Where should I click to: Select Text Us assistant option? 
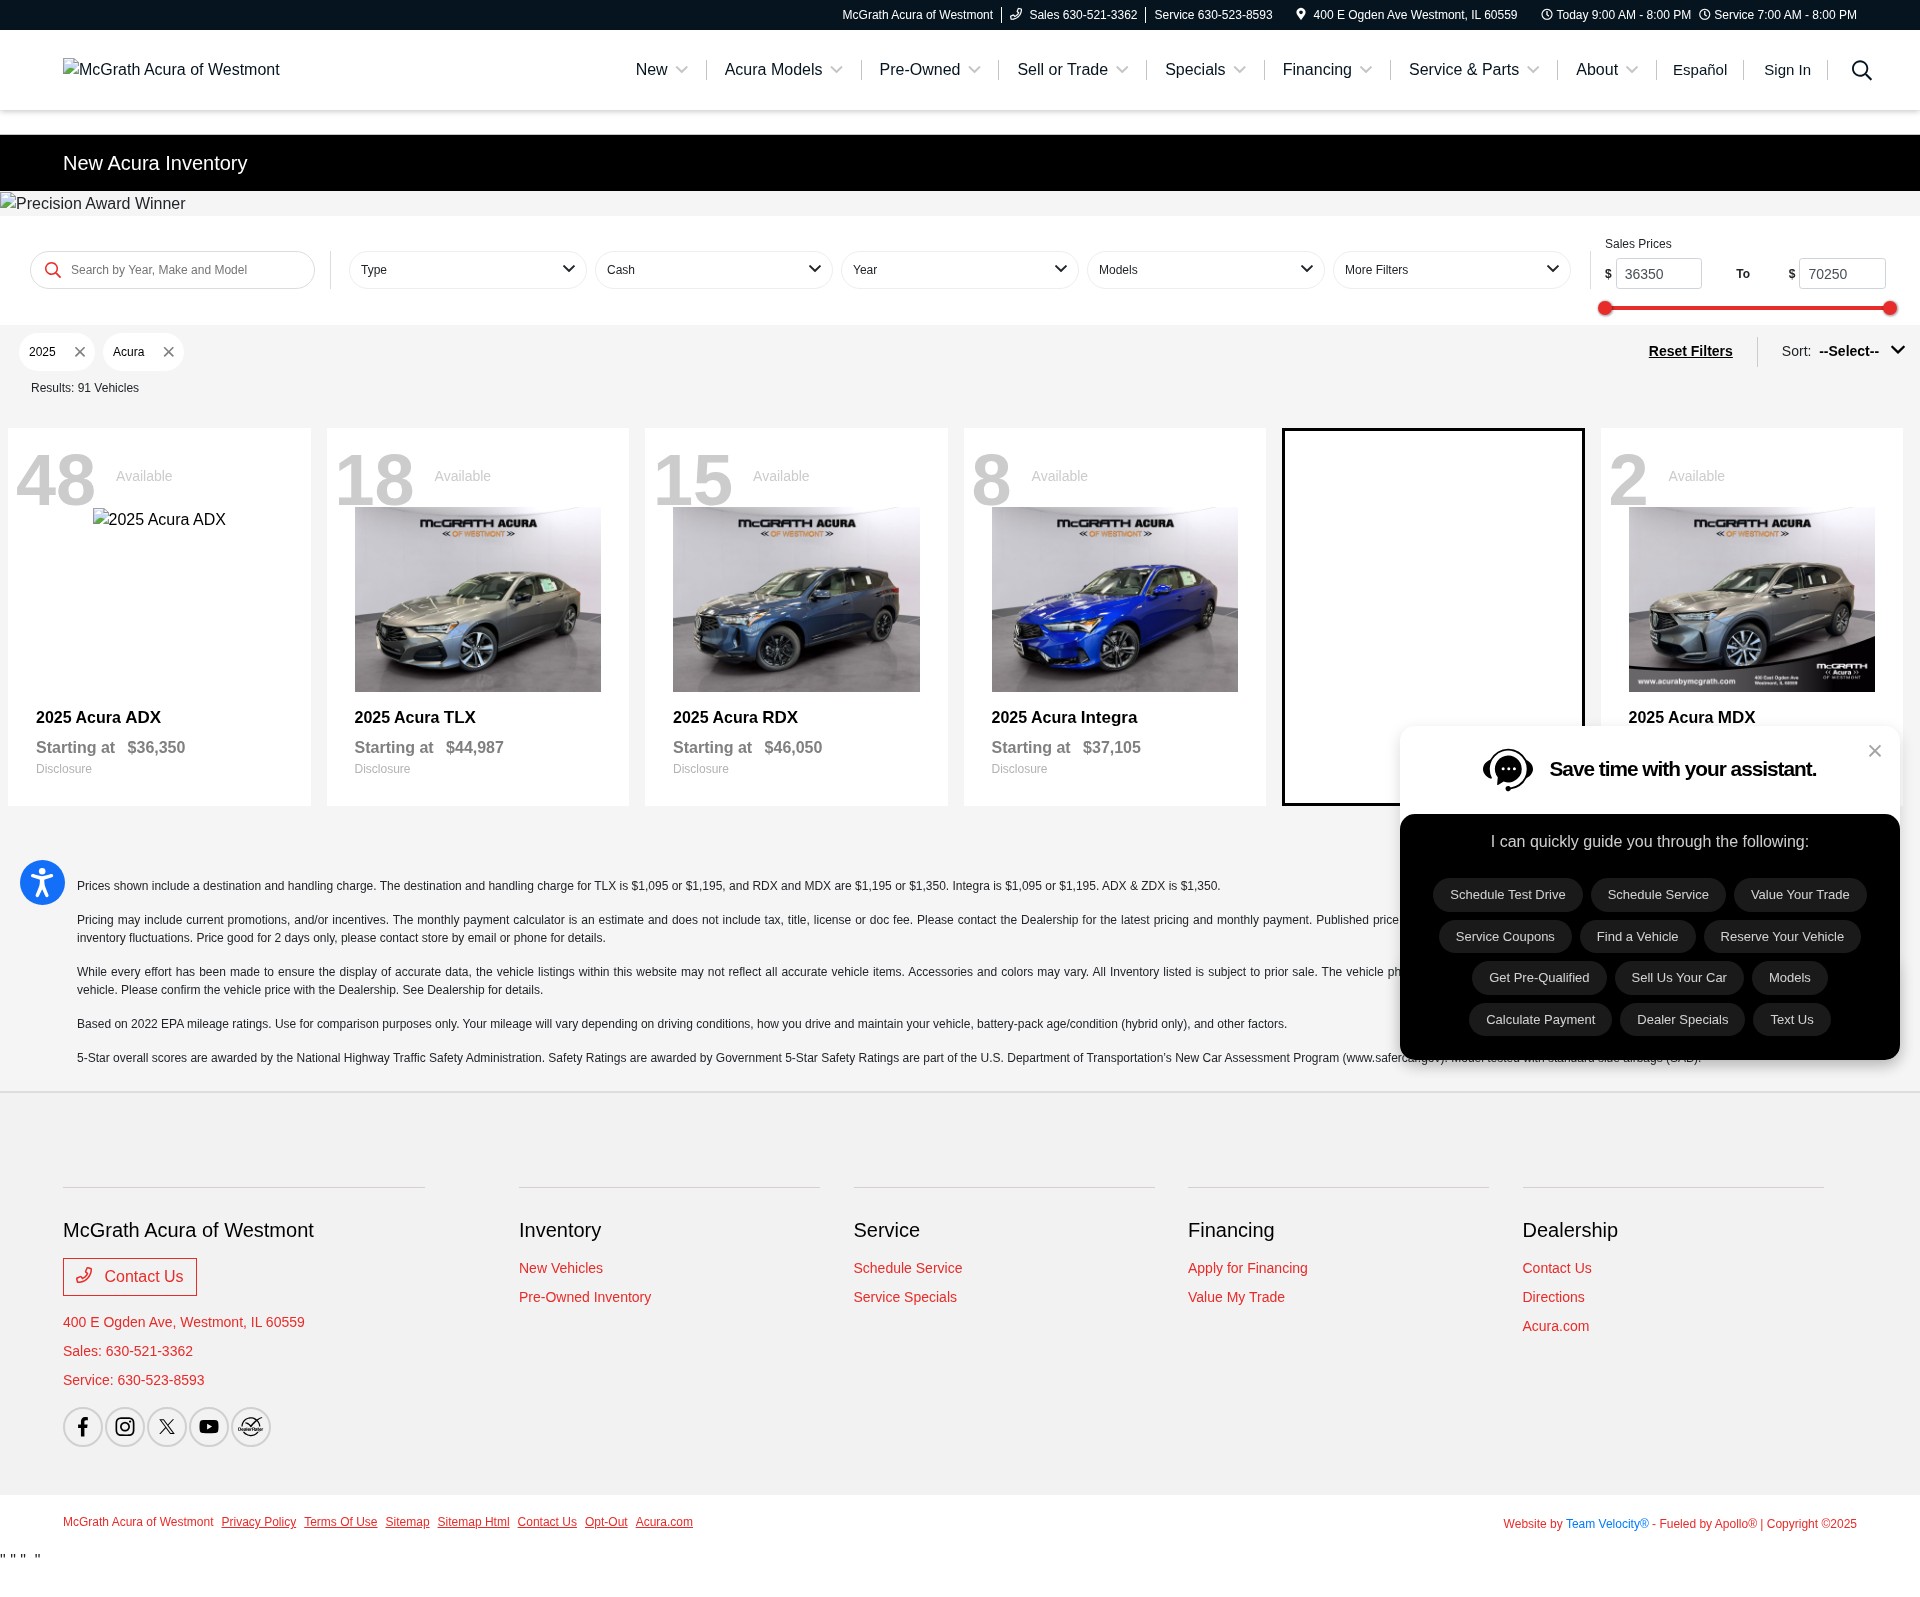[x=1791, y=1020]
